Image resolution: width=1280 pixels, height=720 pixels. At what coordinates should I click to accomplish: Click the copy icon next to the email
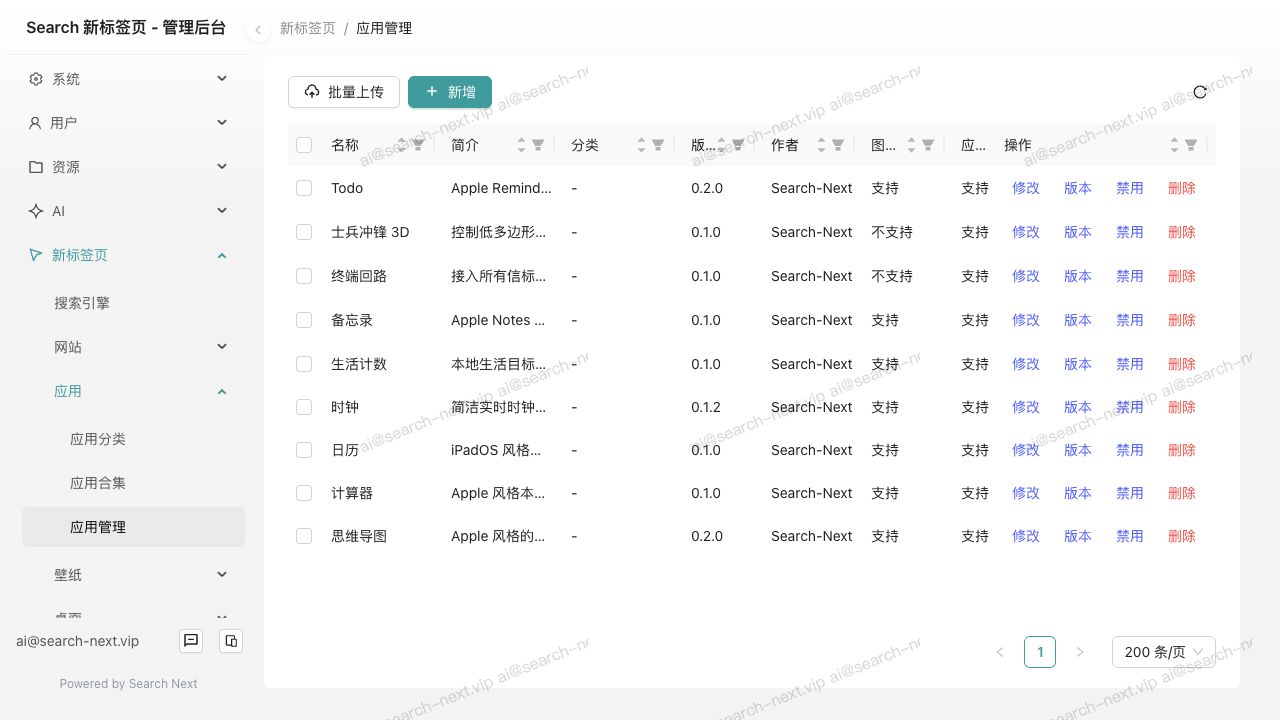[x=231, y=641]
